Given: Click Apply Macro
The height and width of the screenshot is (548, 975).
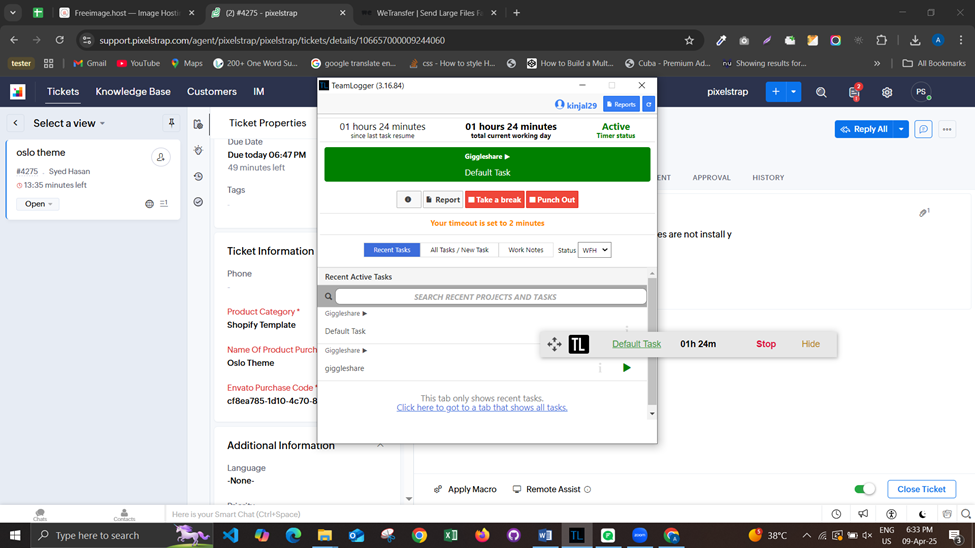Looking at the screenshot, I should coord(465,489).
